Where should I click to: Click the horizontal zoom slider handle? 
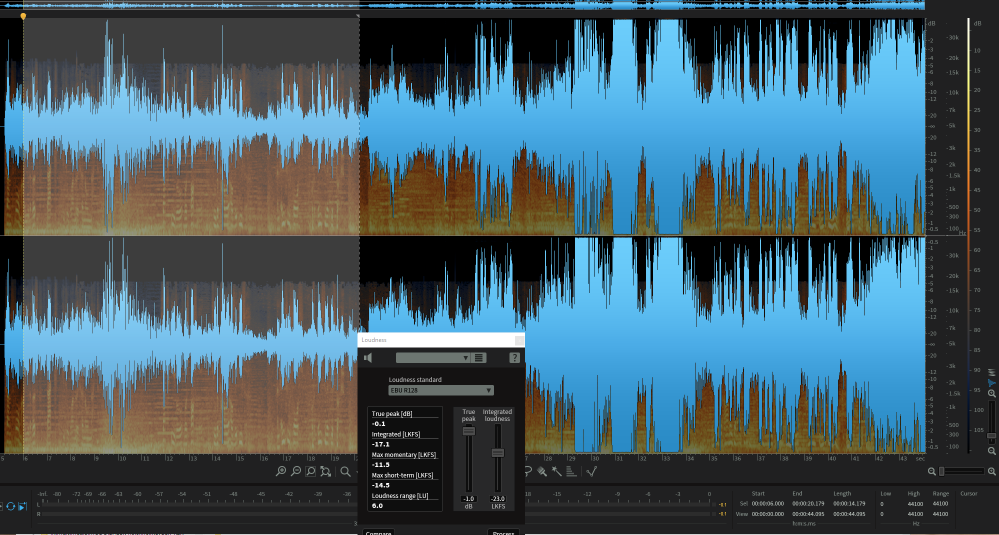tap(942, 471)
